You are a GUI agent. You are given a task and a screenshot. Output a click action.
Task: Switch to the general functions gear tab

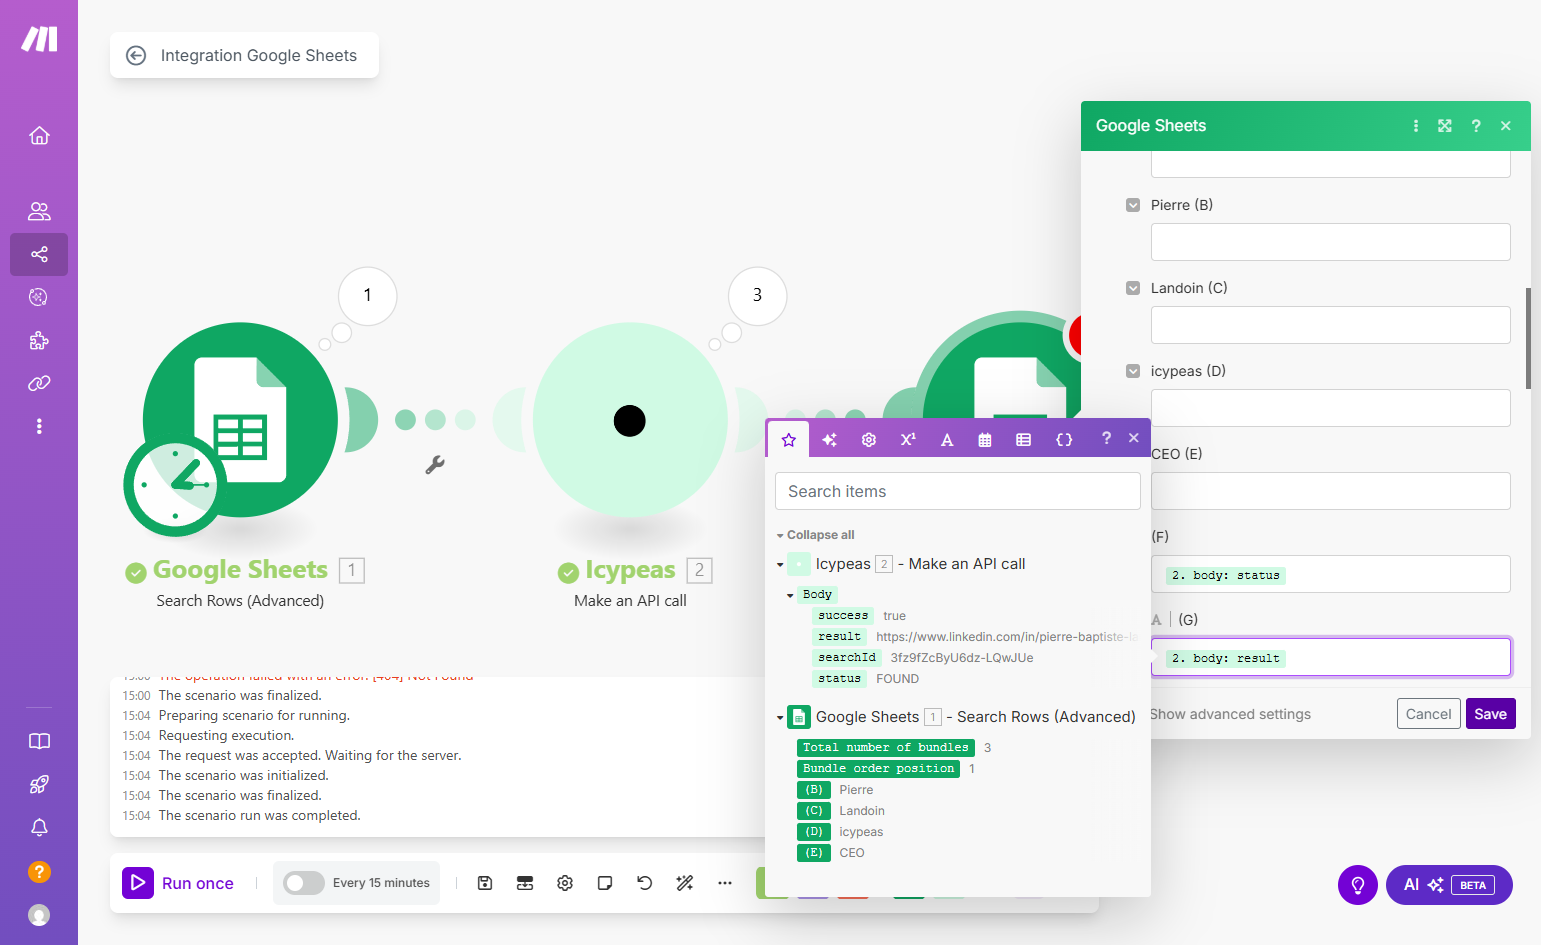click(869, 440)
